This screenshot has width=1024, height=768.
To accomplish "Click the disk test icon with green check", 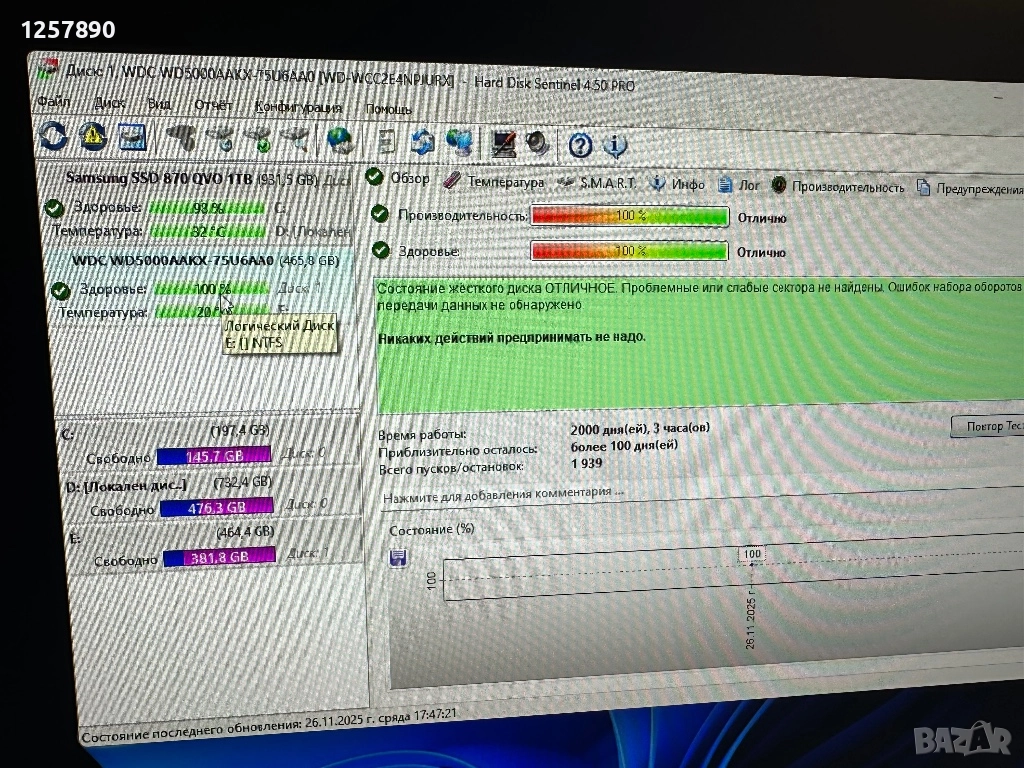I will tap(259, 139).
